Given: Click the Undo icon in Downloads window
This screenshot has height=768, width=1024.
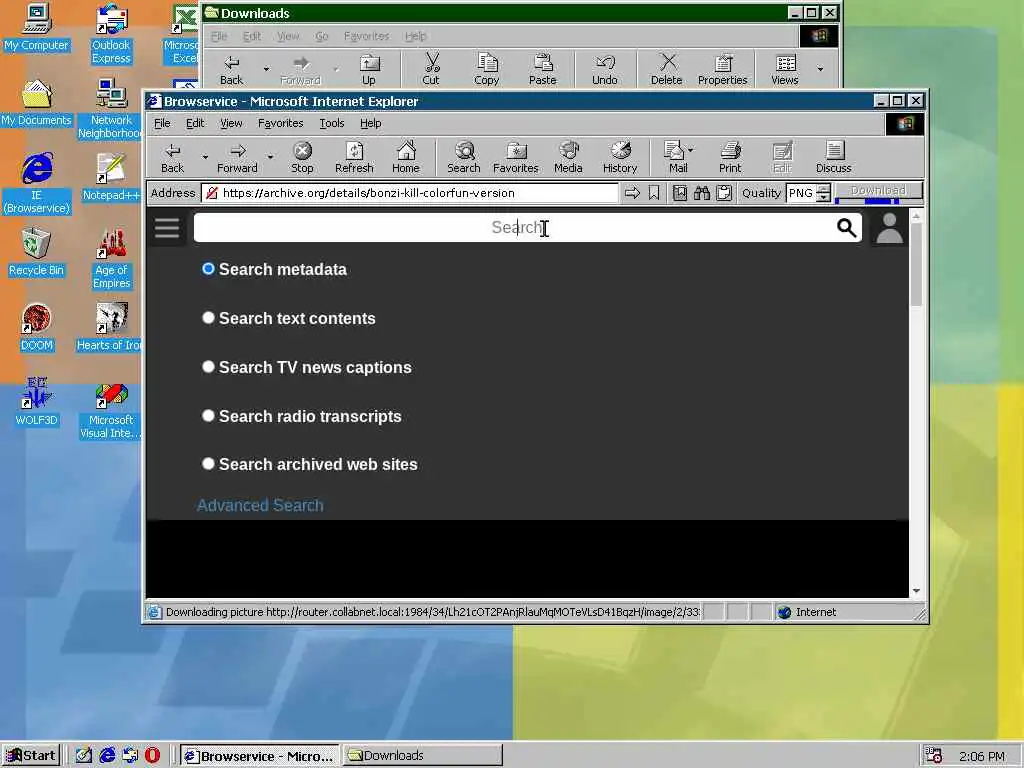Looking at the screenshot, I should (x=605, y=69).
